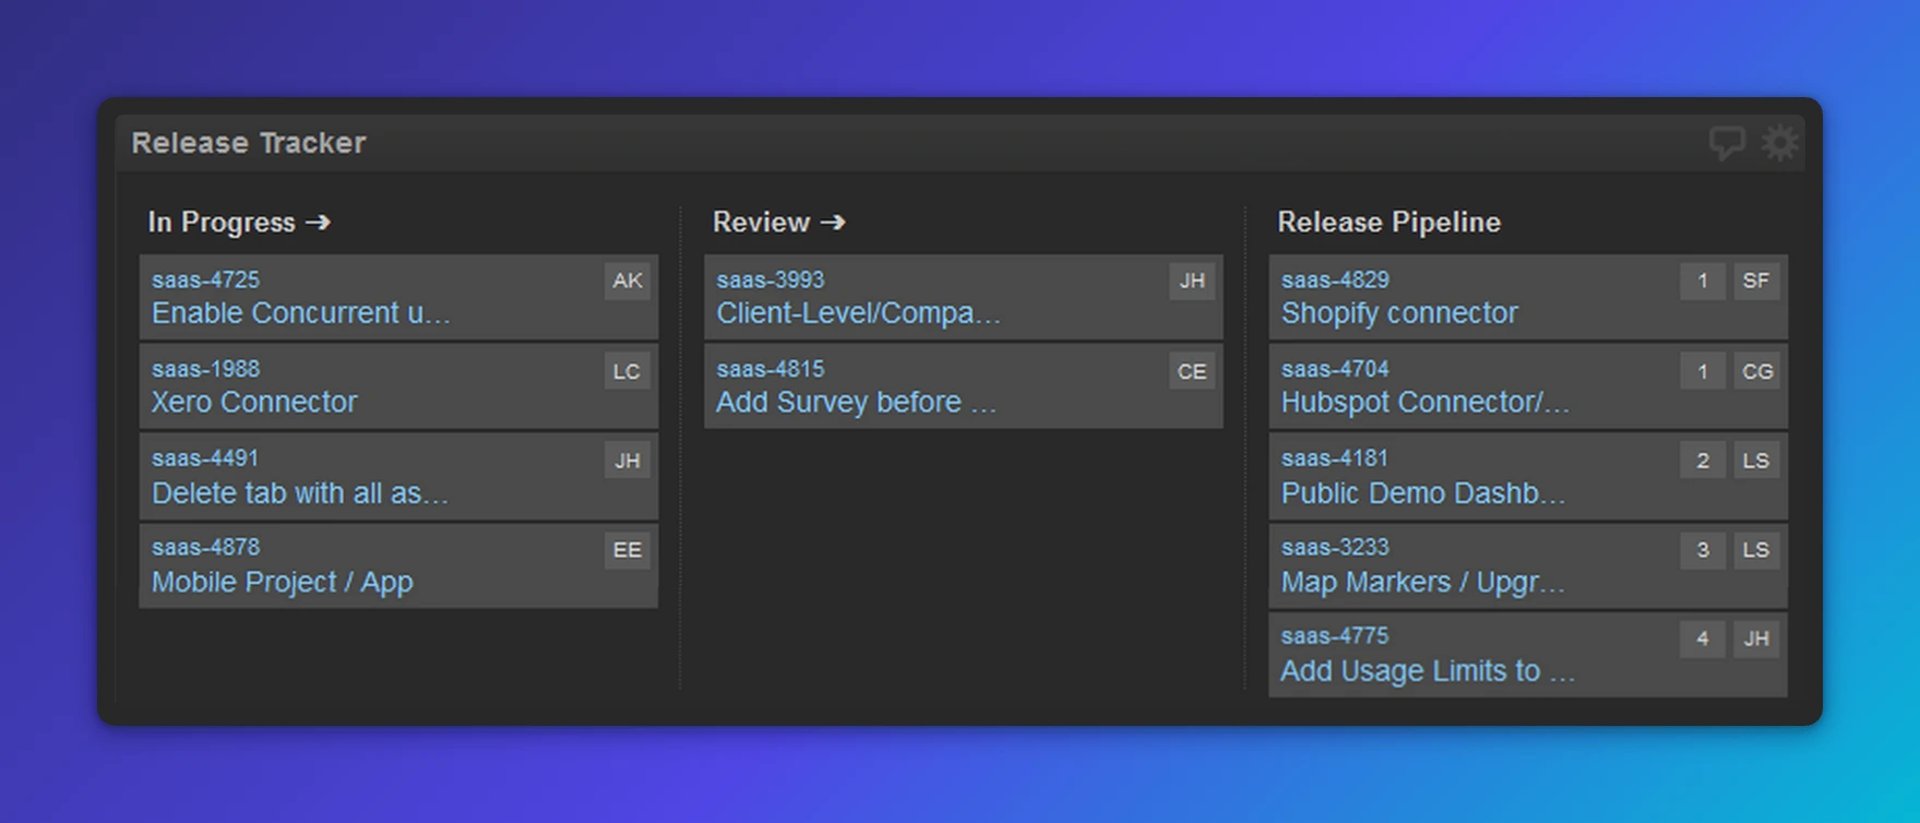This screenshot has width=1920, height=823.
Task: Click the saas-1988 ticket ID
Action: coord(206,369)
